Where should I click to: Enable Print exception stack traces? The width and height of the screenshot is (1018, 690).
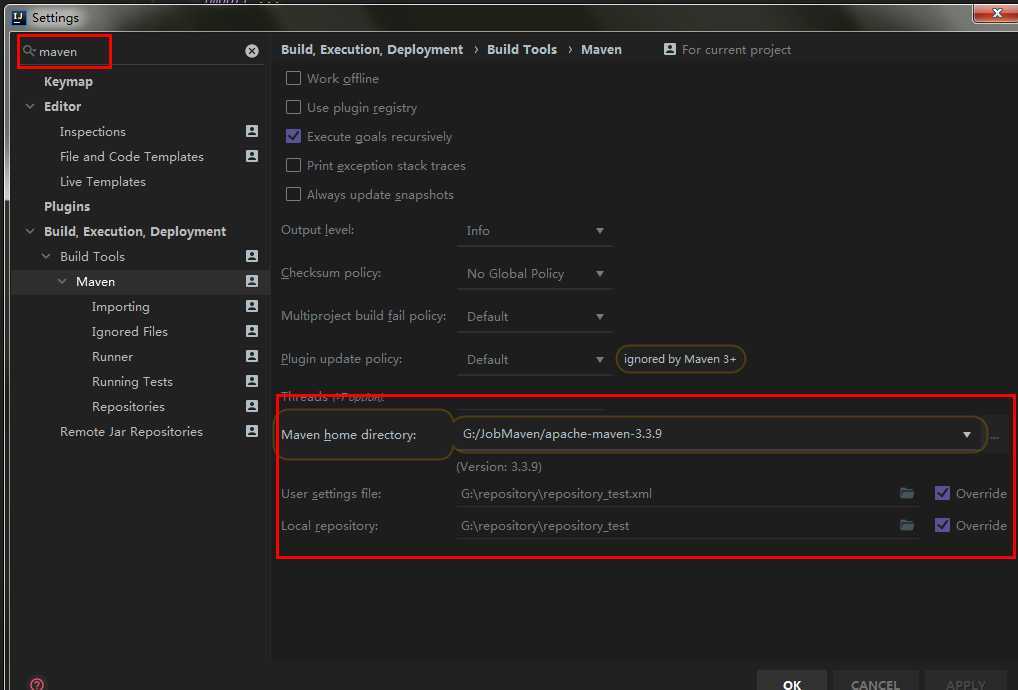click(293, 166)
